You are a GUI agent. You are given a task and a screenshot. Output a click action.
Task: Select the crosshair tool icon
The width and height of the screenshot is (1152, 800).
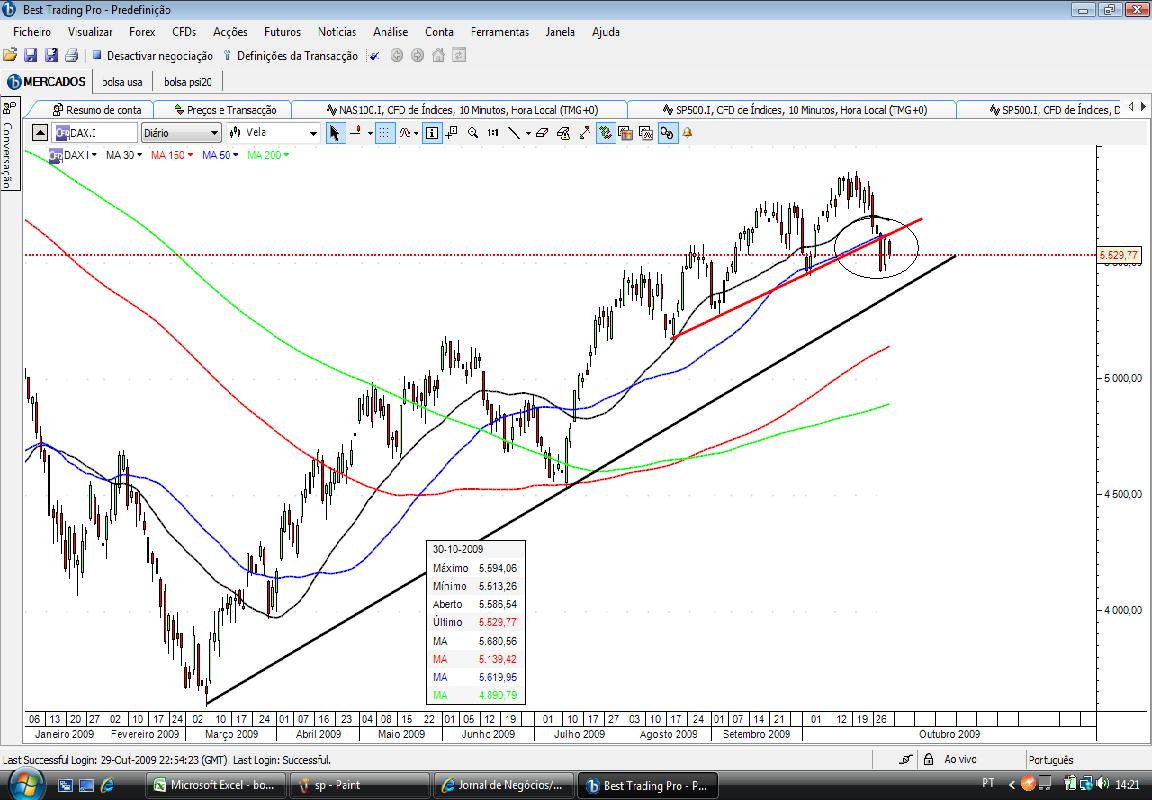pos(451,133)
